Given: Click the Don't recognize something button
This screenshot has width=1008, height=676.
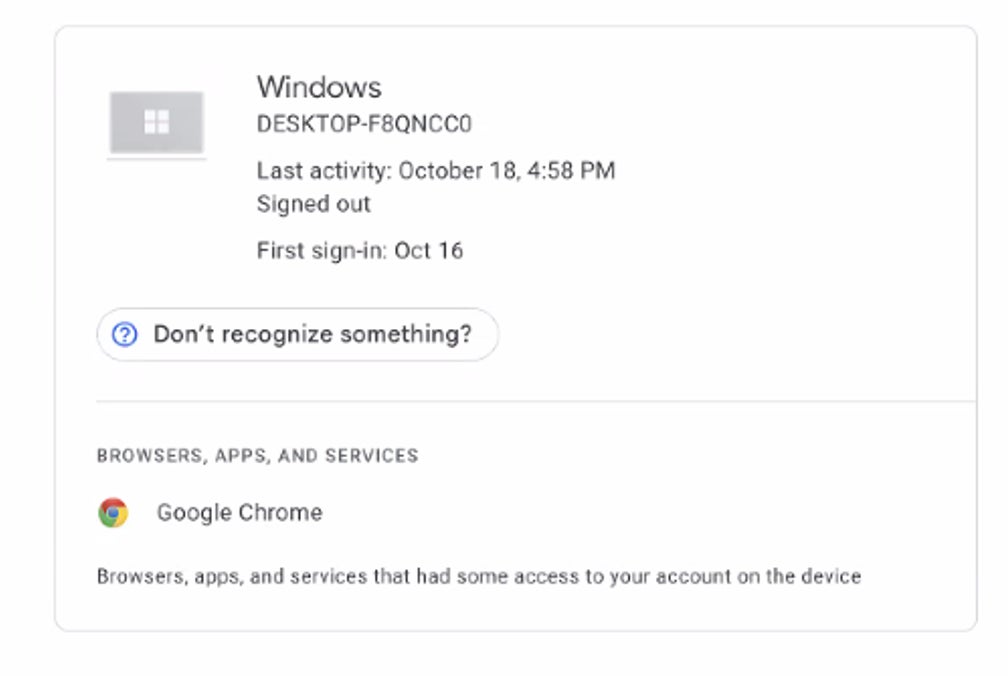Looking at the screenshot, I should click(297, 333).
